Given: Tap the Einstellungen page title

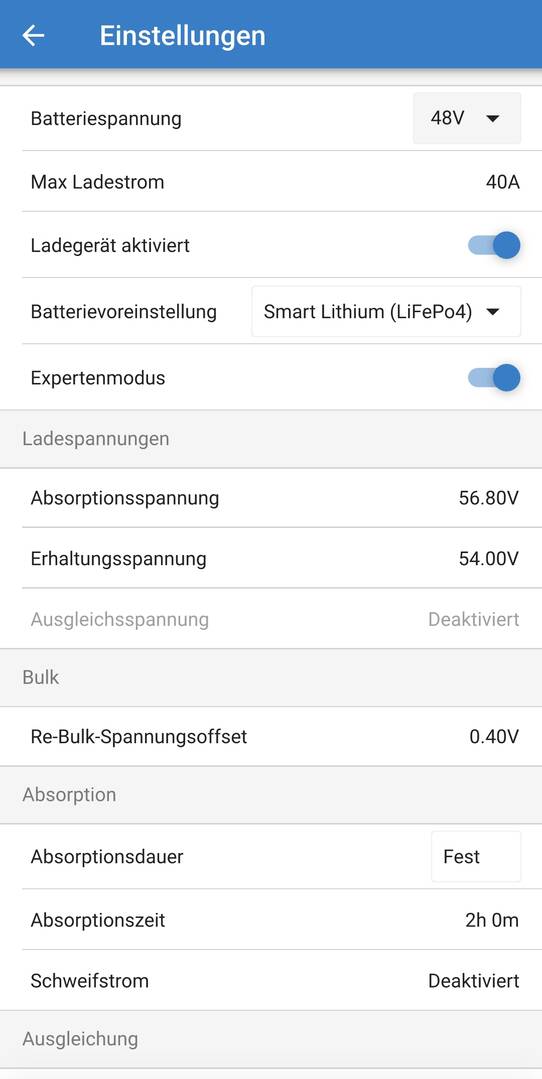Looking at the screenshot, I should click(182, 36).
